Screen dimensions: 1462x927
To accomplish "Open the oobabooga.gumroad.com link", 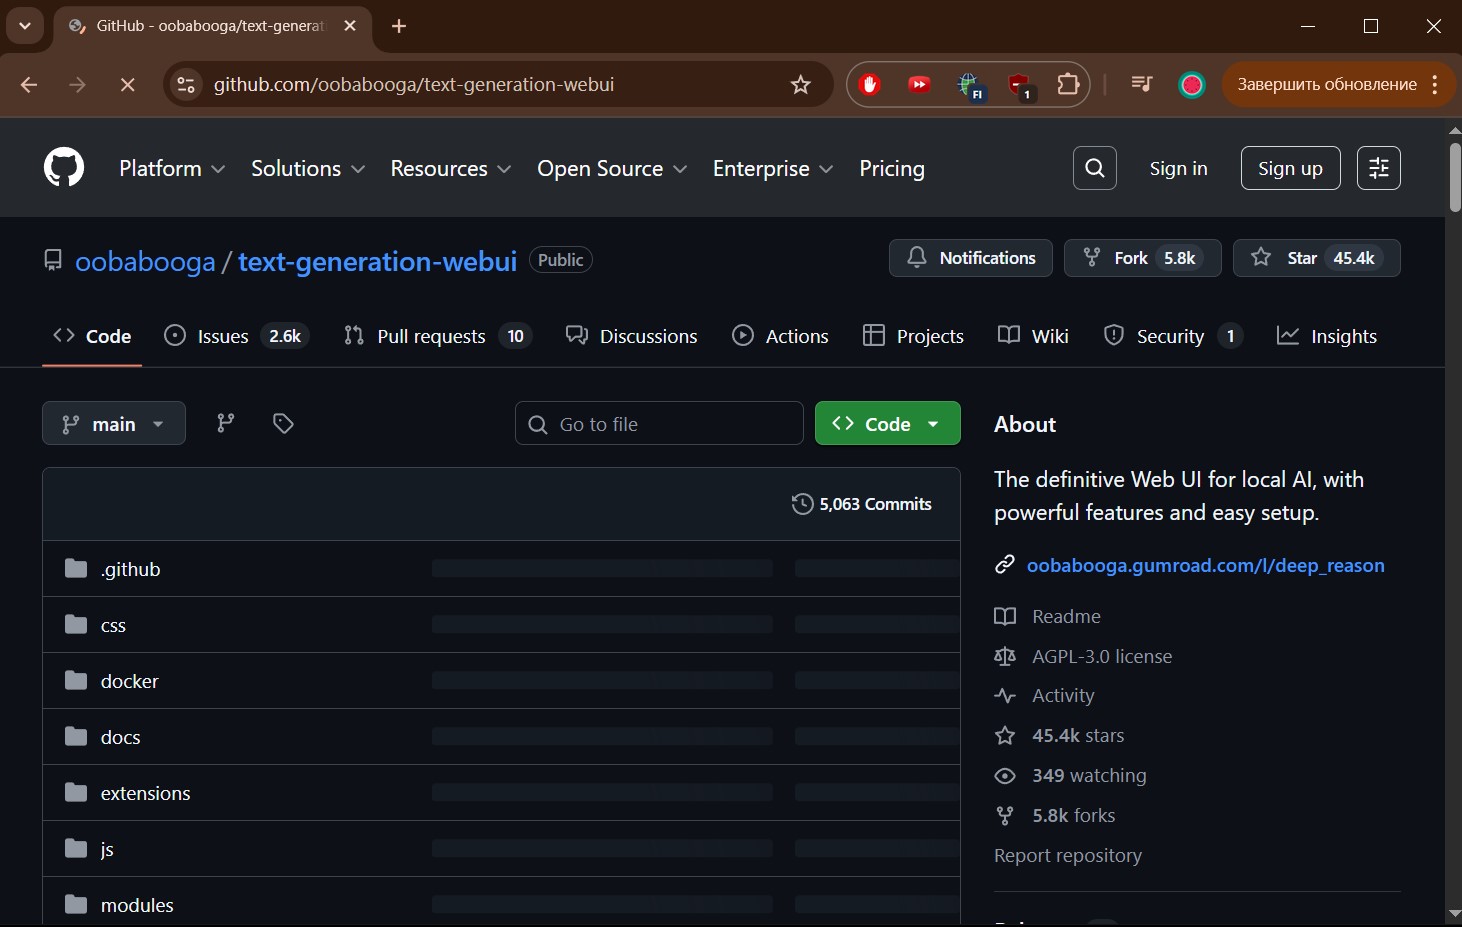I will pyautogui.click(x=1205, y=566).
